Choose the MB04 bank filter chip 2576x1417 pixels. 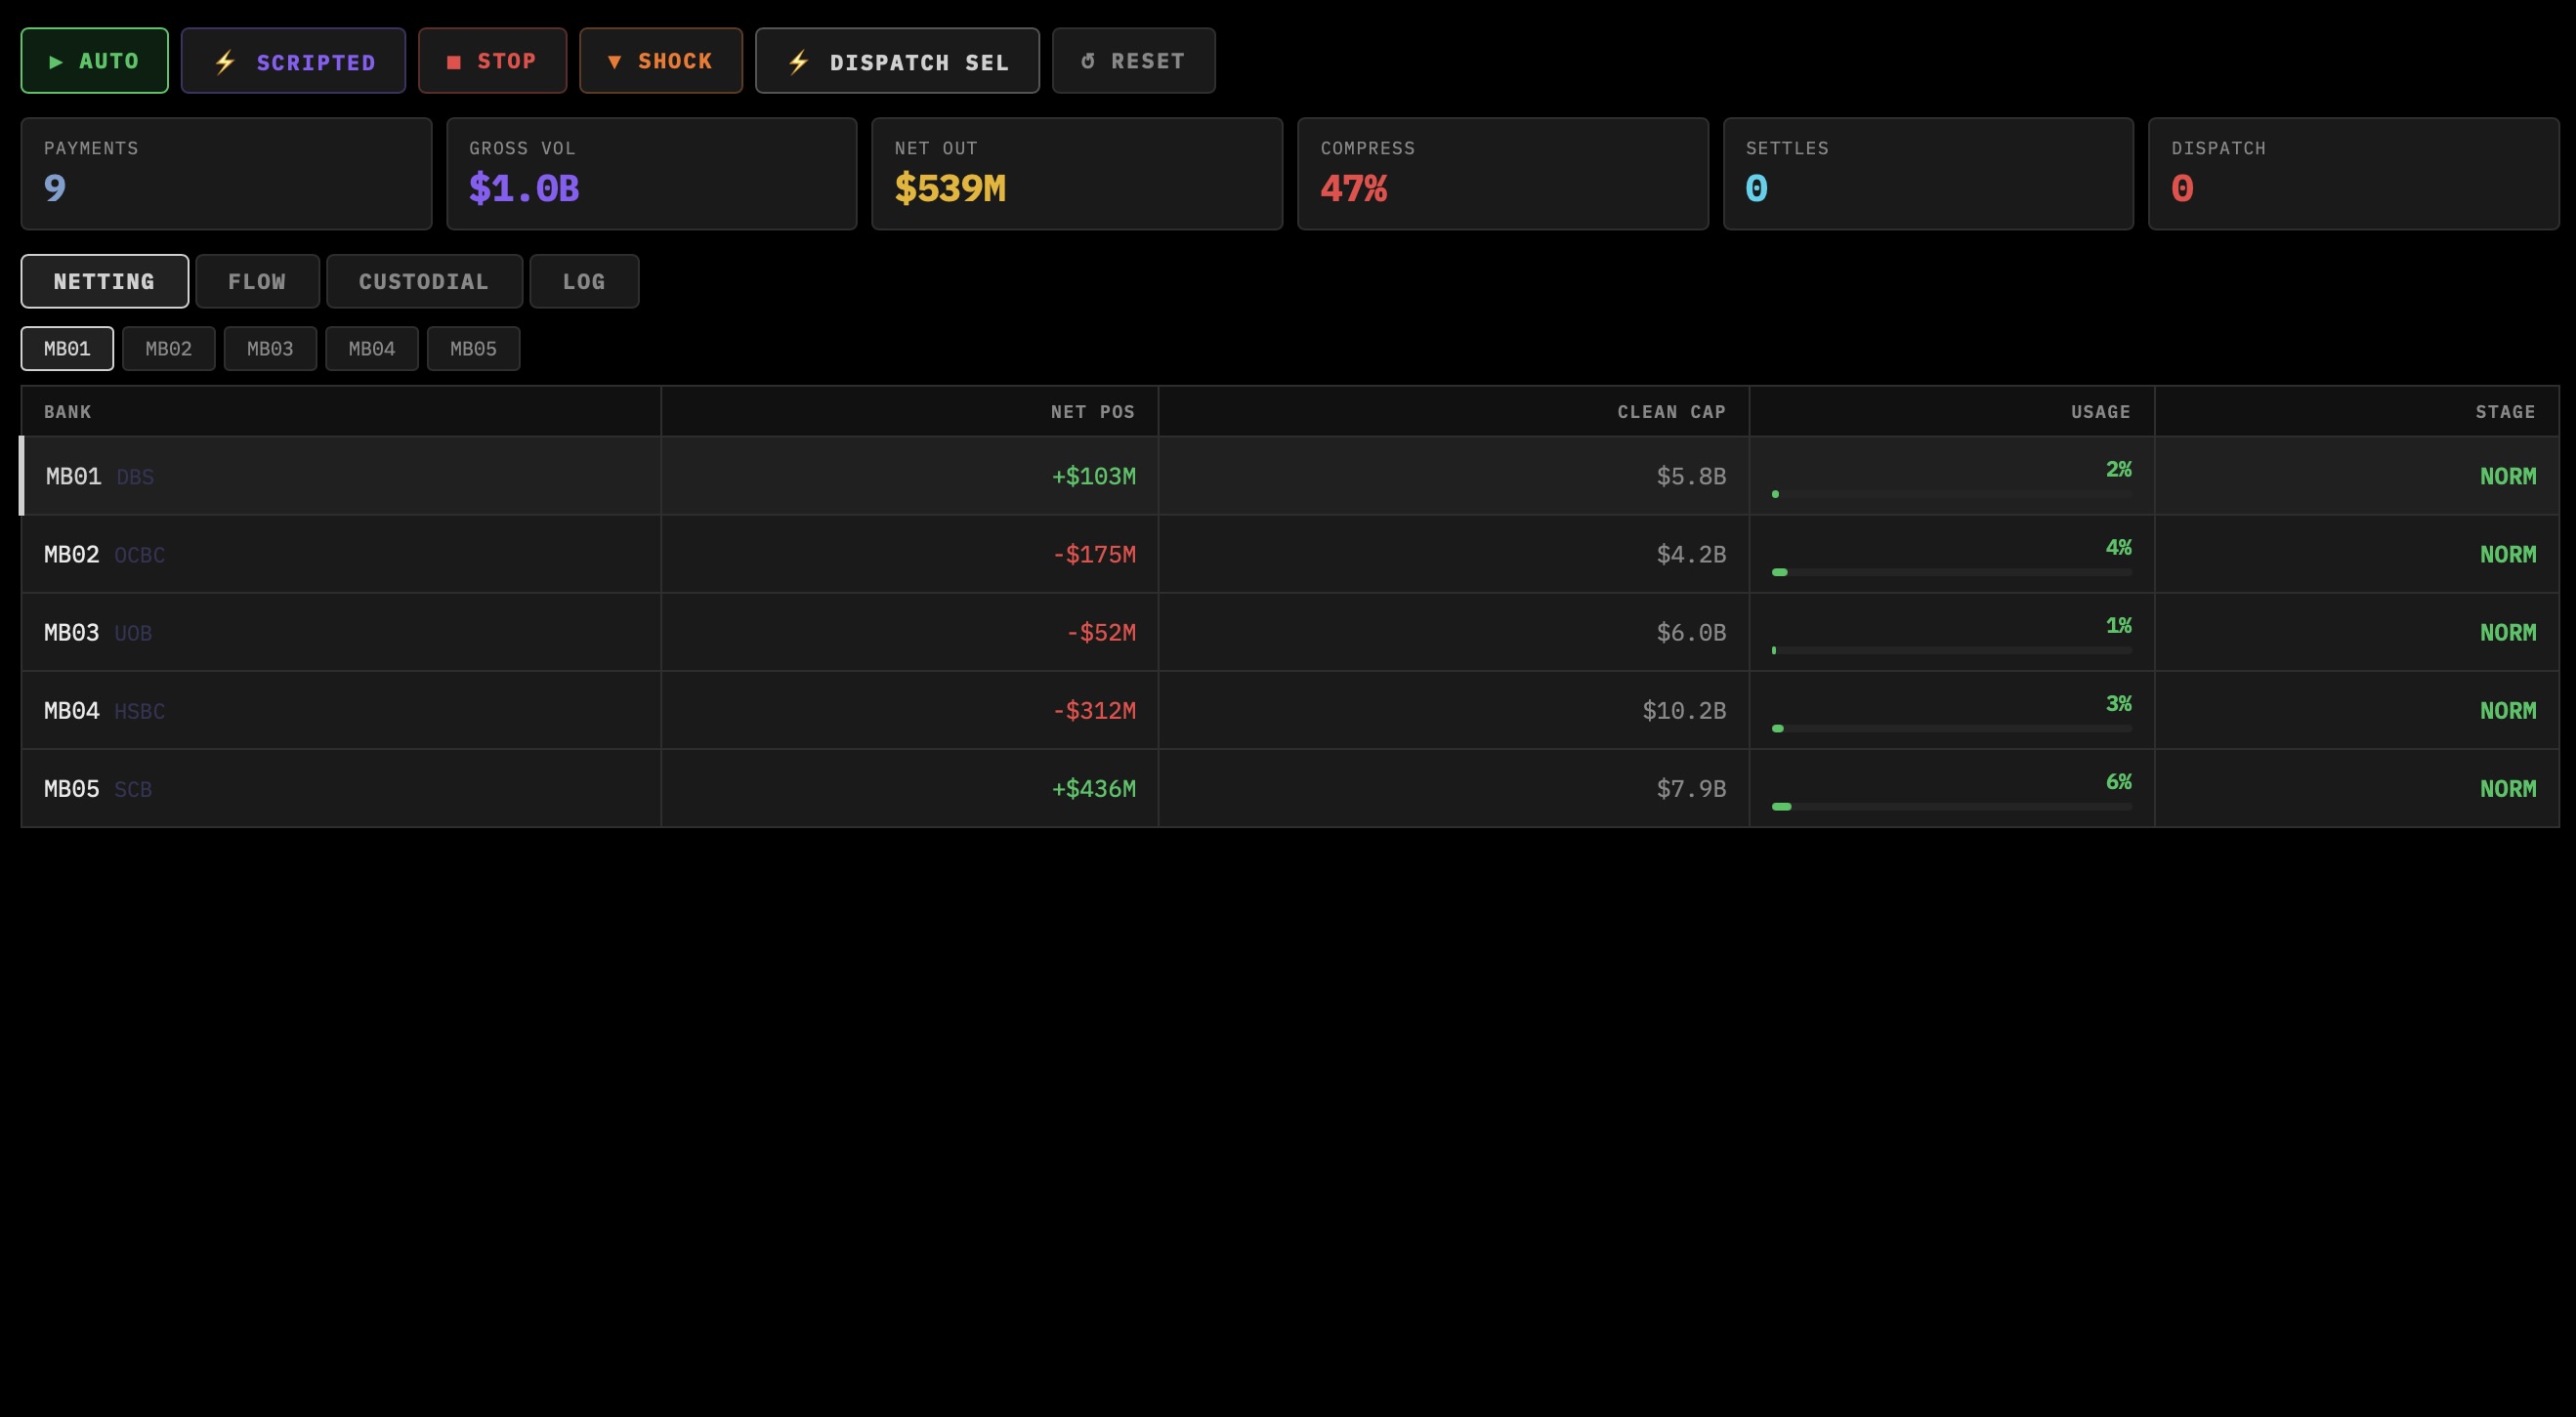pos(371,349)
